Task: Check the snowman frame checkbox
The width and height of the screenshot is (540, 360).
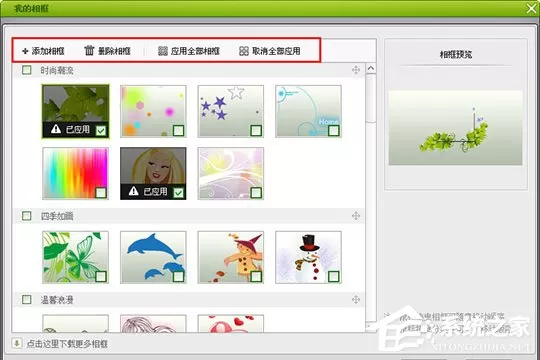Action: coord(334,276)
